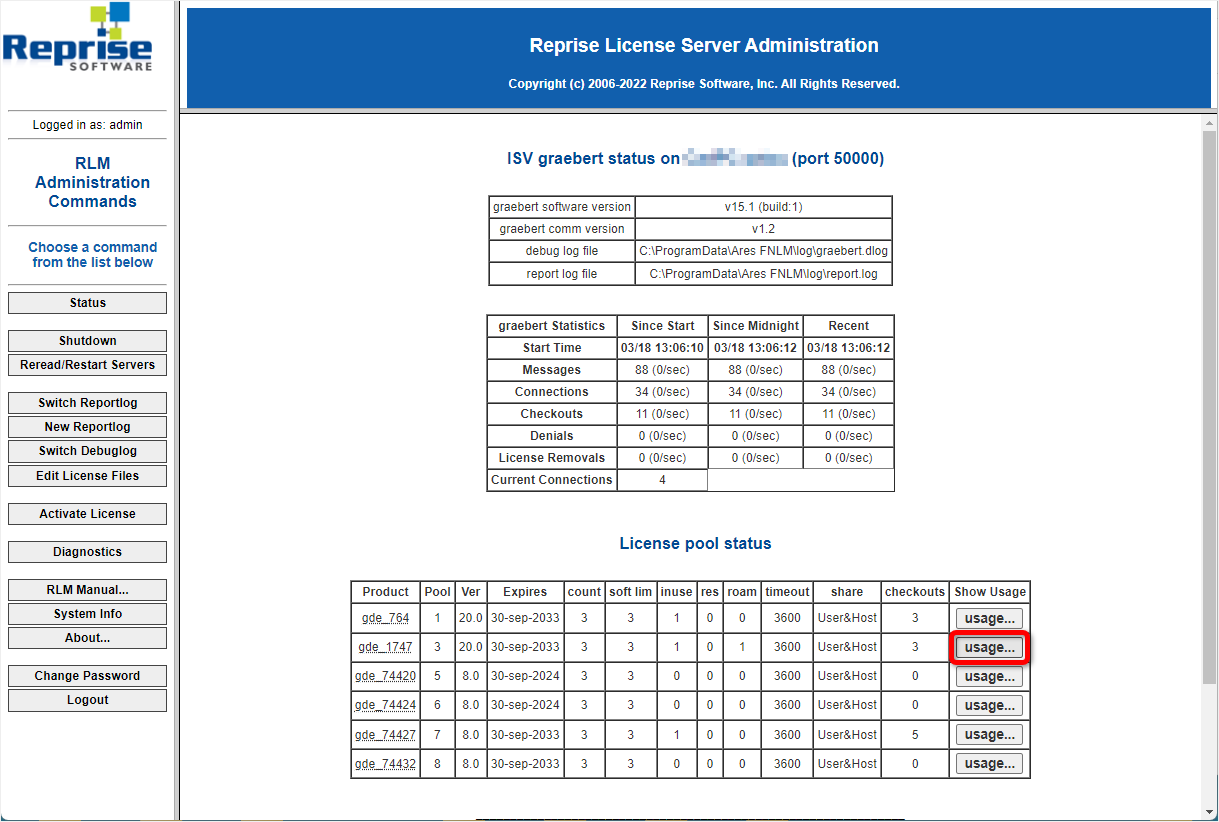
Task: Open the About dialog
Action: pyautogui.click(x=88, y=638)
